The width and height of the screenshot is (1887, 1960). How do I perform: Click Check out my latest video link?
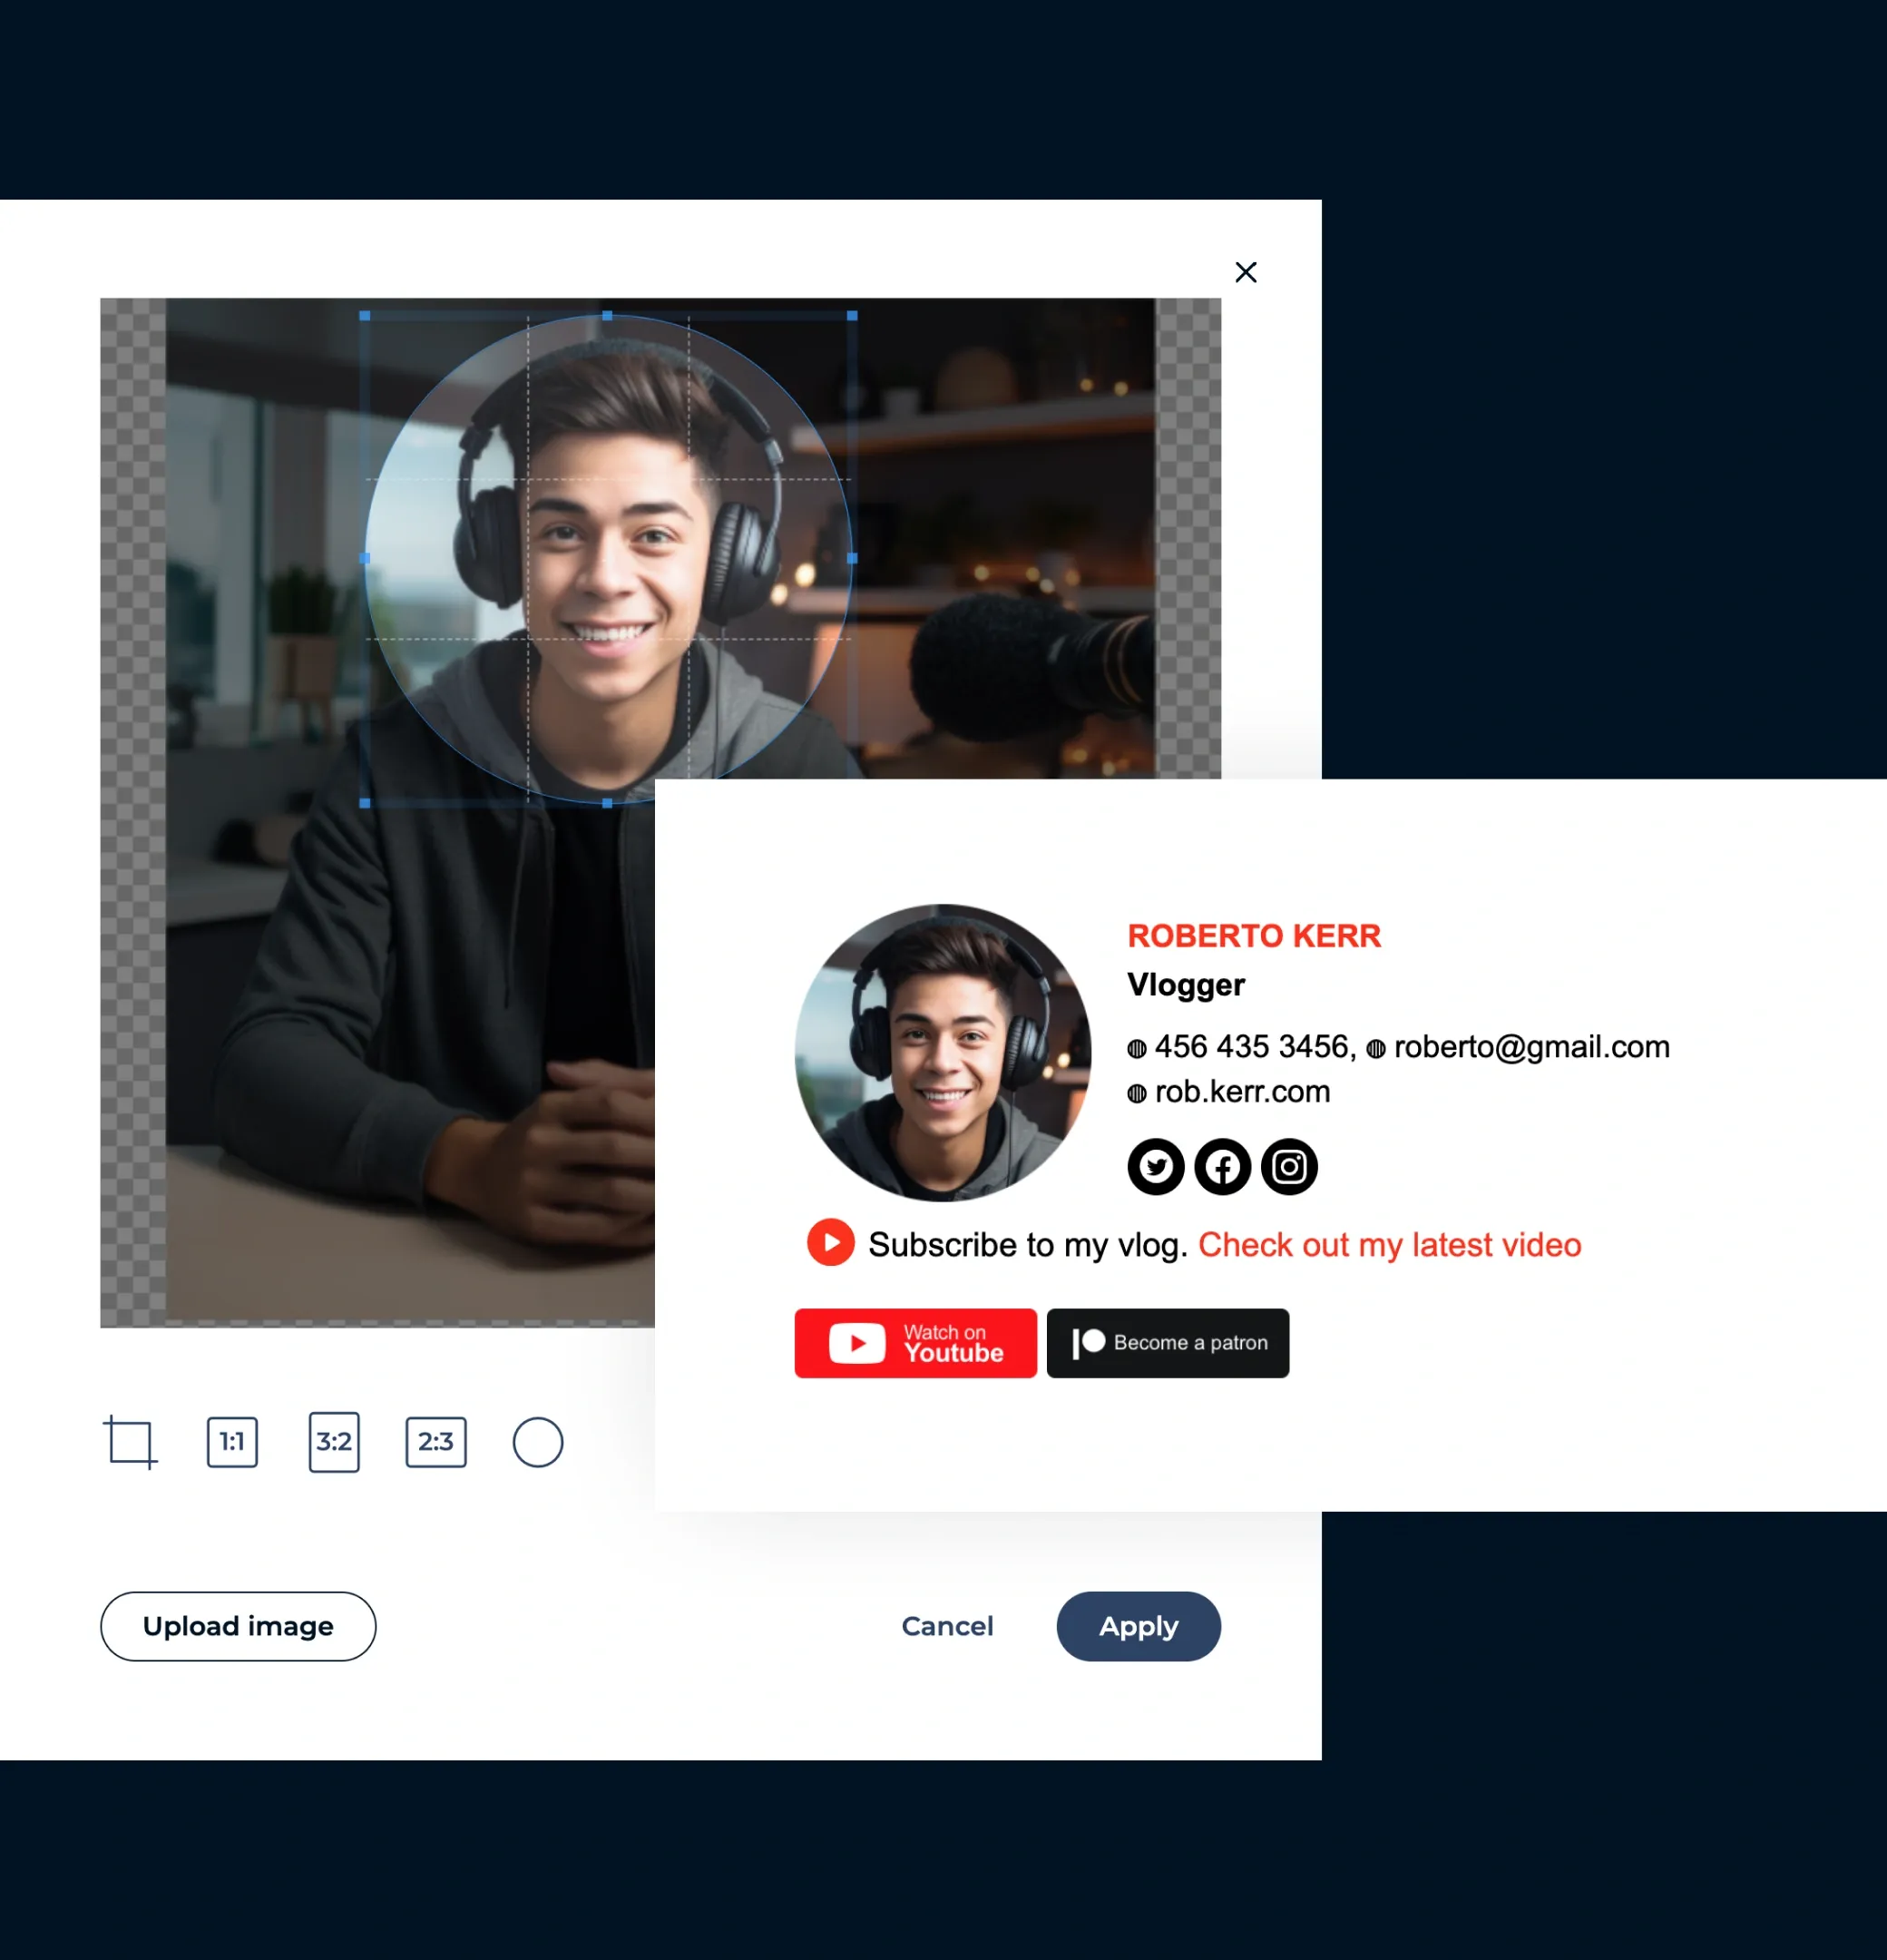[x=1389, y=1244]
